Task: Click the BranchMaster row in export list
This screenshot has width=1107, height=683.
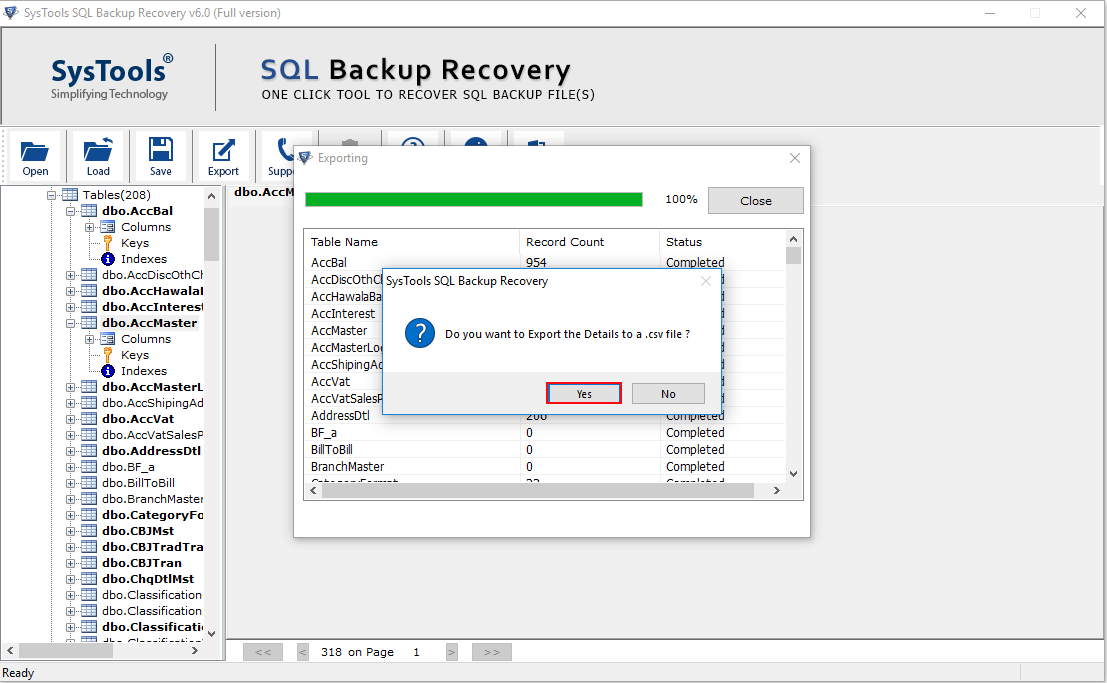Action: click(x=545, y=467)
